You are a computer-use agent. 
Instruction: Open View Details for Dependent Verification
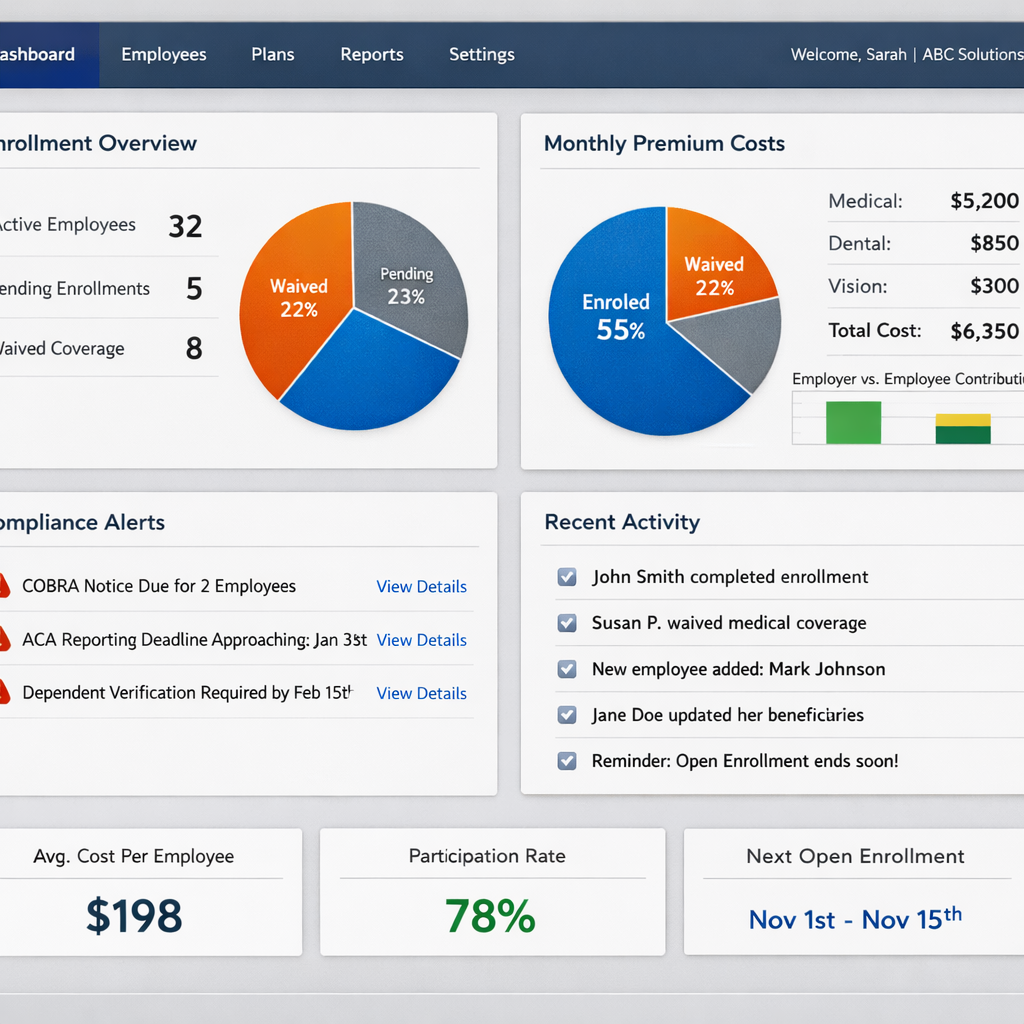click(x=421, y=693)
